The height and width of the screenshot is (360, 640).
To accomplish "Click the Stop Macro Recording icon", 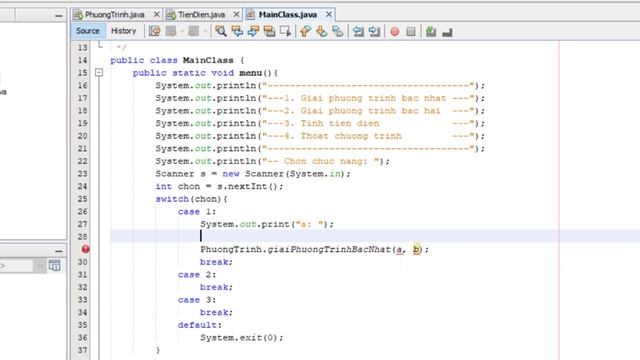I will click(411, 31).
